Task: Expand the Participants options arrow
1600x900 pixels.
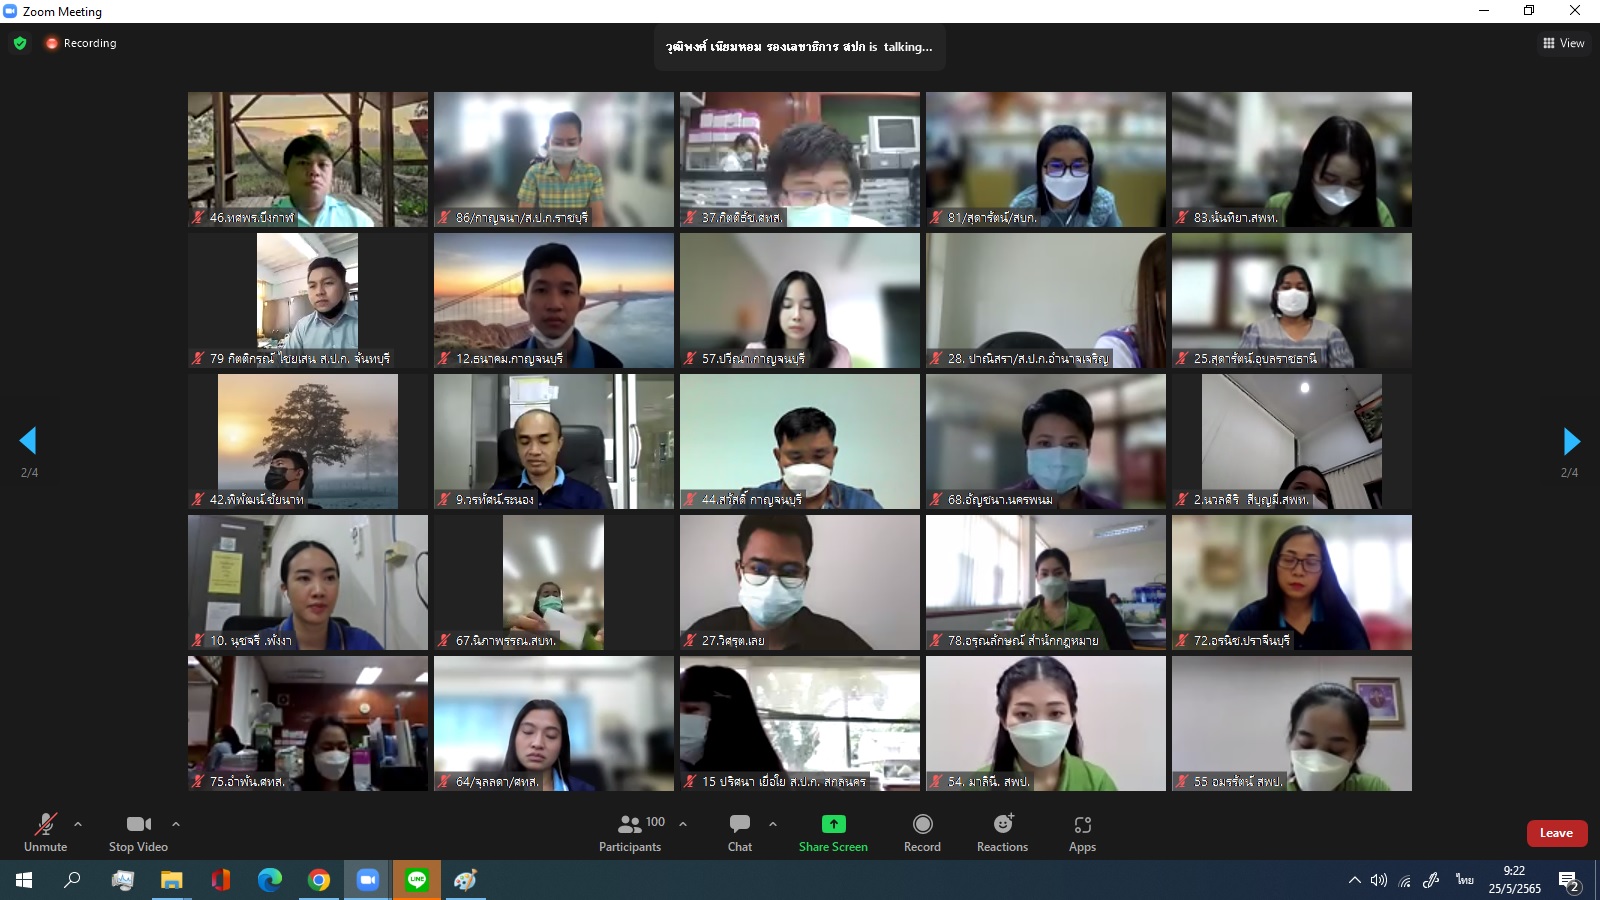Action: [683, 824]
